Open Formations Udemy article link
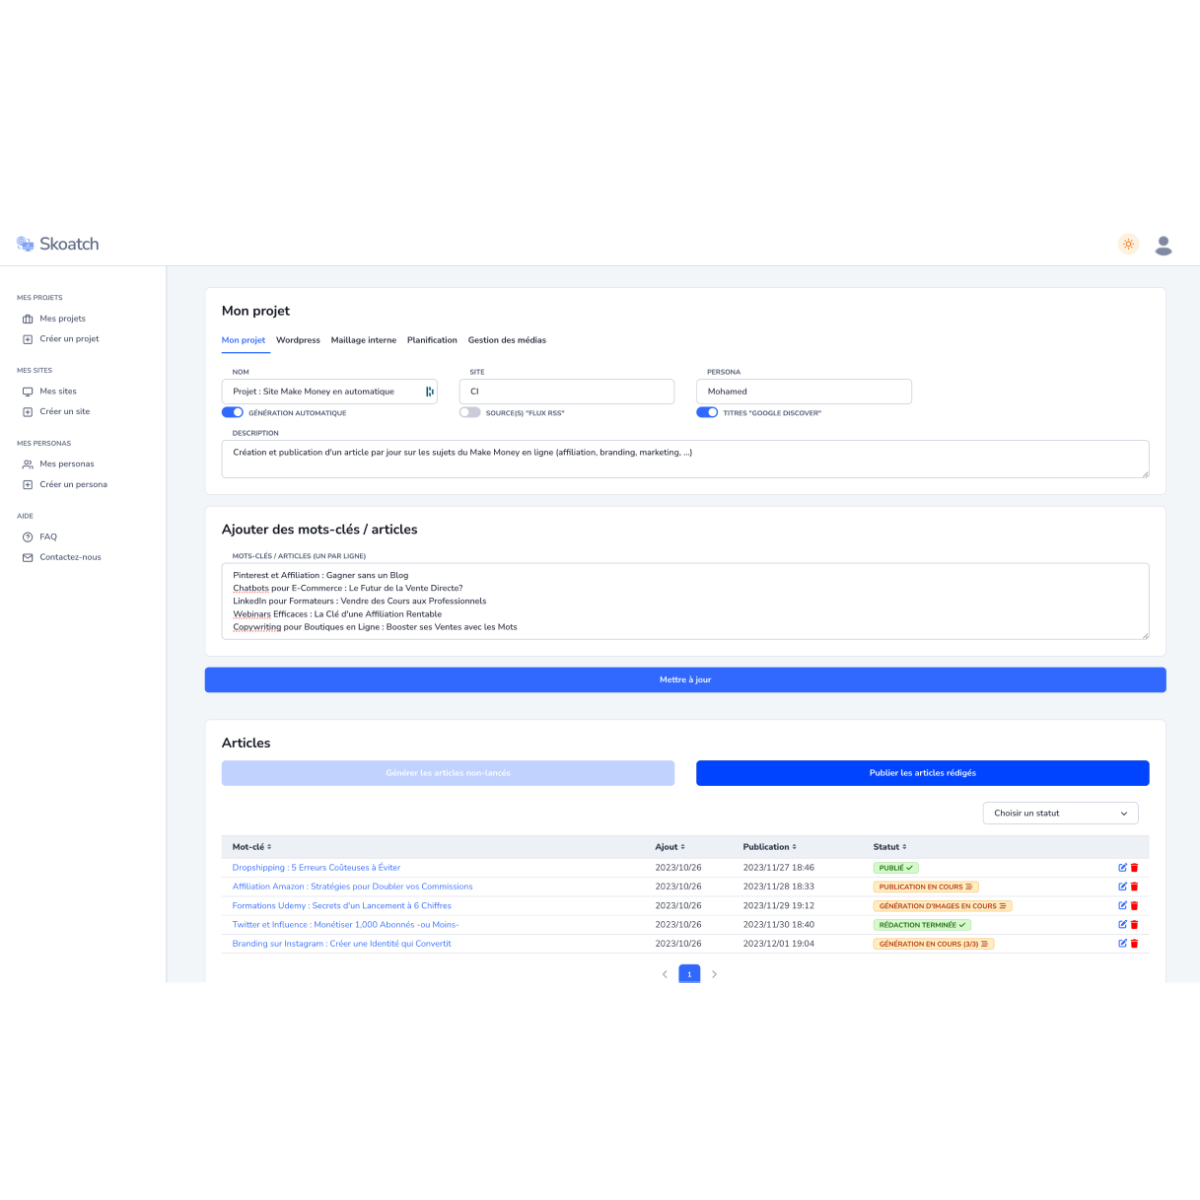The height and width of the screenshot is (1200, 1200). pyautogui.click(x=341, y=906)
